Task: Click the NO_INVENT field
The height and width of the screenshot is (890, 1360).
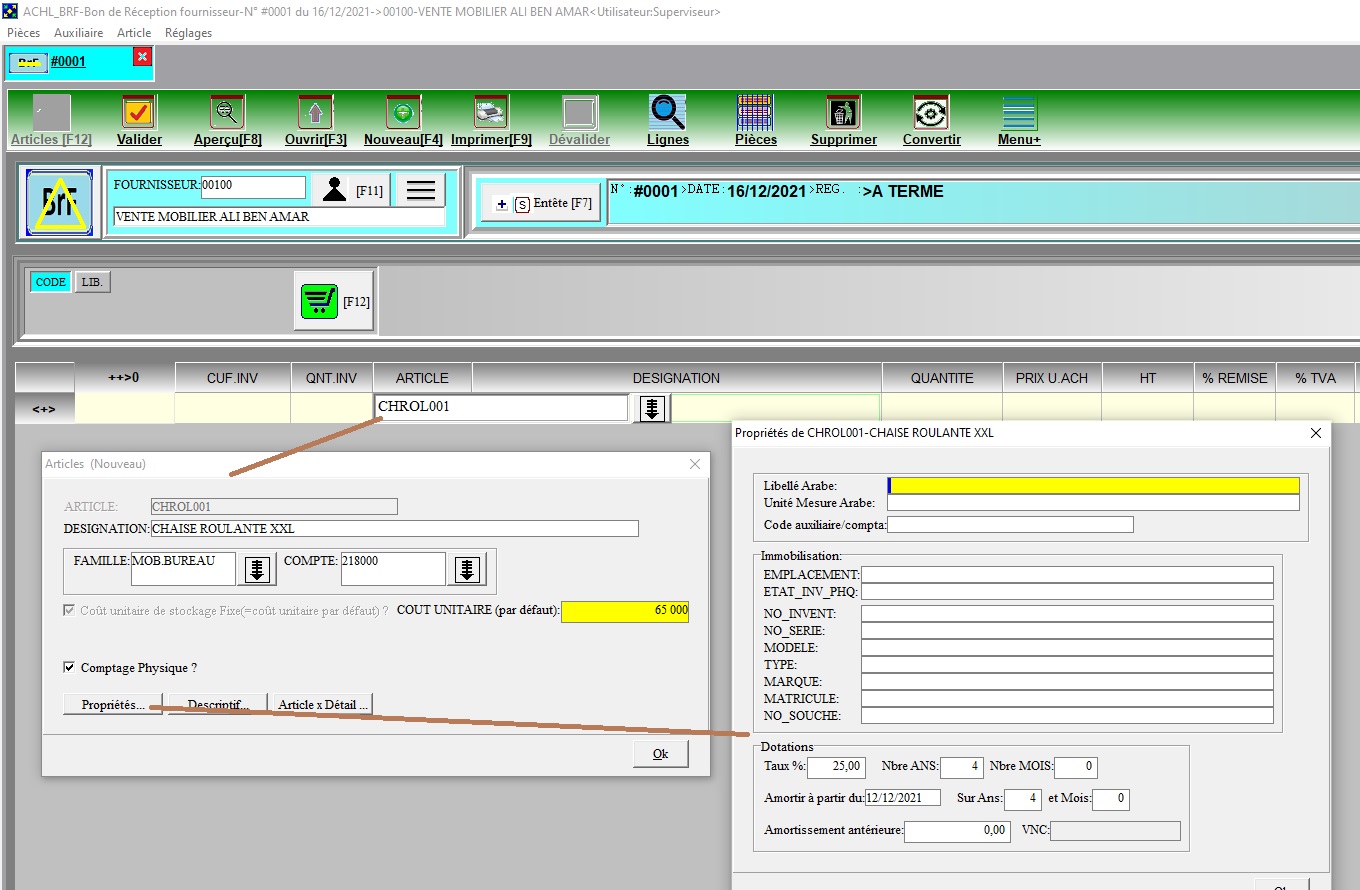Action: pyautogui.click(x=1067, y=614)
